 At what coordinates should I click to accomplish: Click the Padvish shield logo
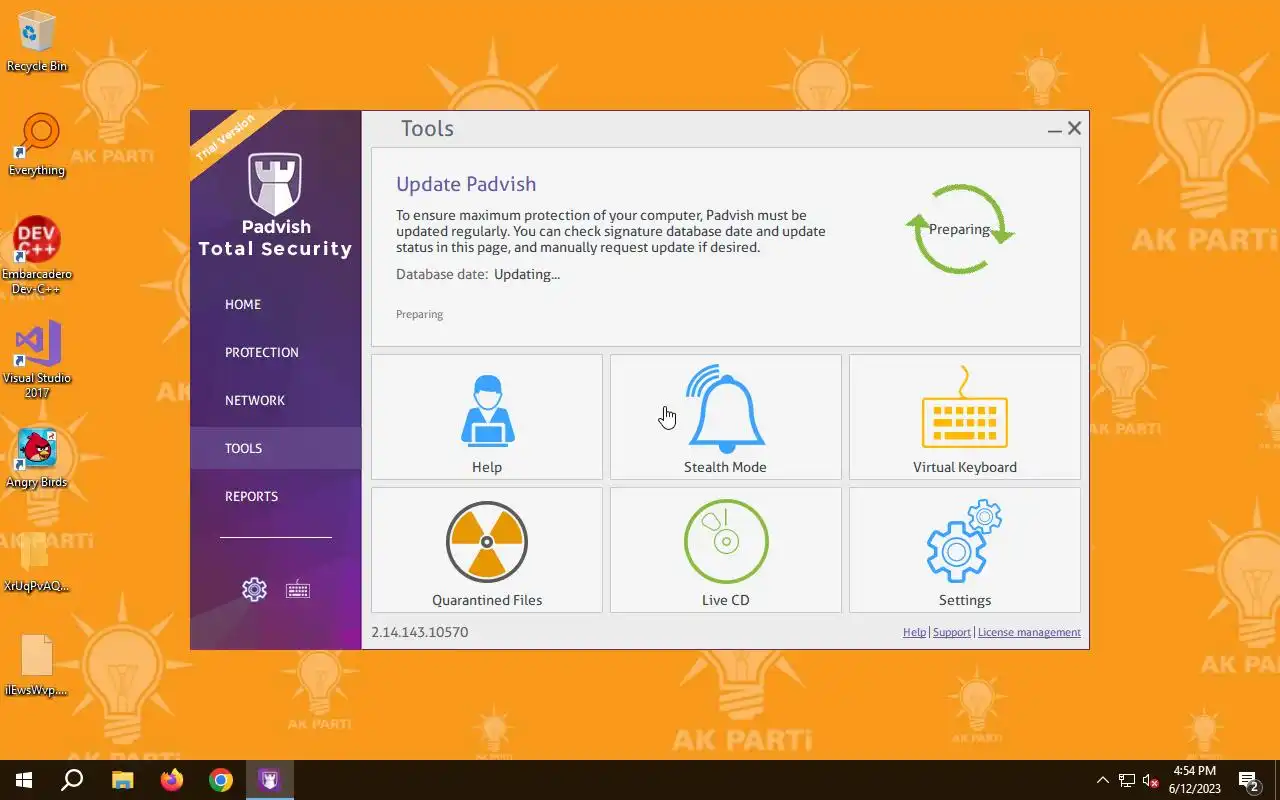[275, 183]
